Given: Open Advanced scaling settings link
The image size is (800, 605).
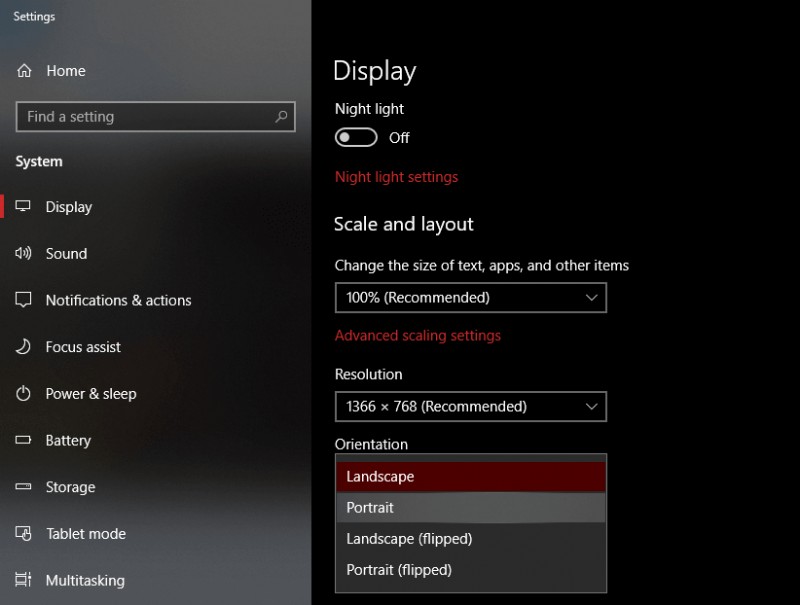Looking at the screenshot, I should [418, 336].
